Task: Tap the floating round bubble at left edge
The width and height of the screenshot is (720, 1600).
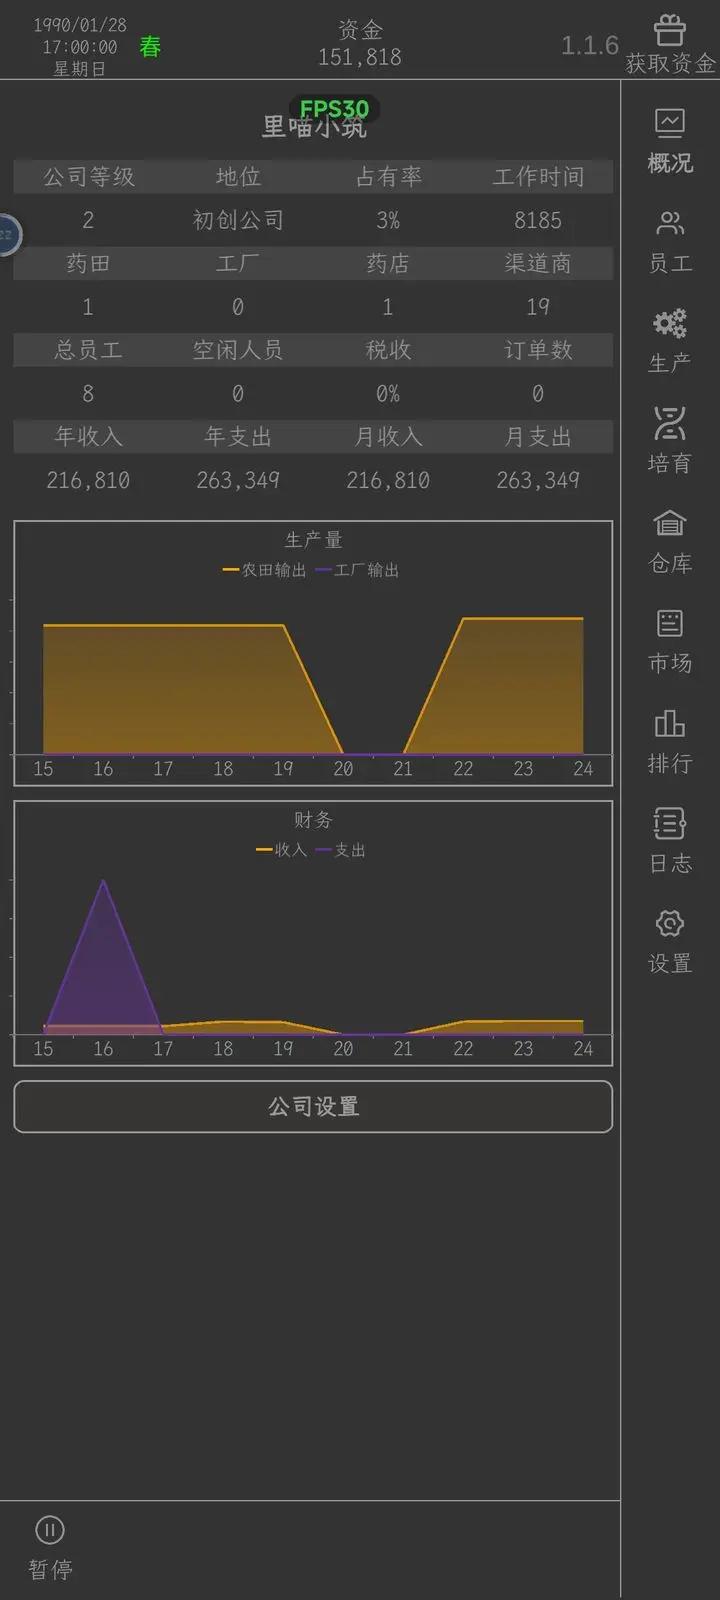Action: (x=8, y=235)
